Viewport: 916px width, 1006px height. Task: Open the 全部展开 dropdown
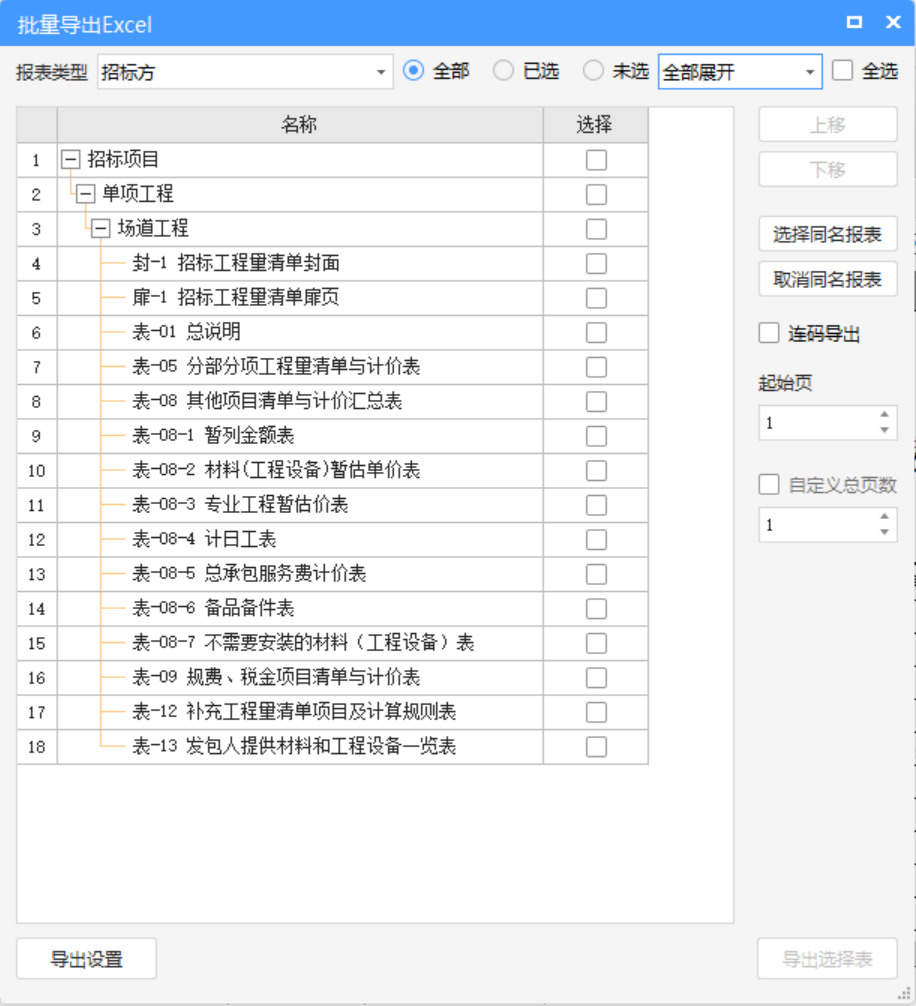click(x=809, y=72)
